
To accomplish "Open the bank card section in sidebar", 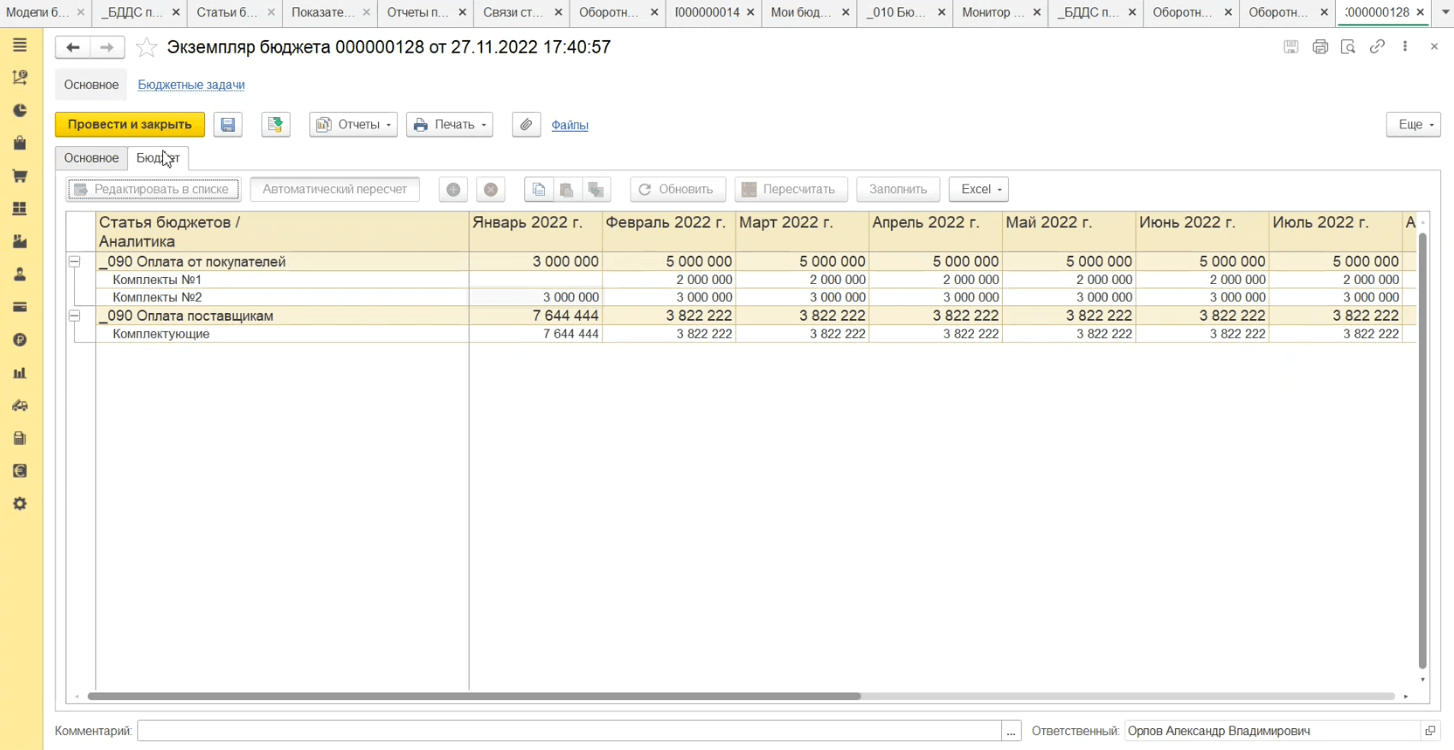I will (x=20, y=307).
